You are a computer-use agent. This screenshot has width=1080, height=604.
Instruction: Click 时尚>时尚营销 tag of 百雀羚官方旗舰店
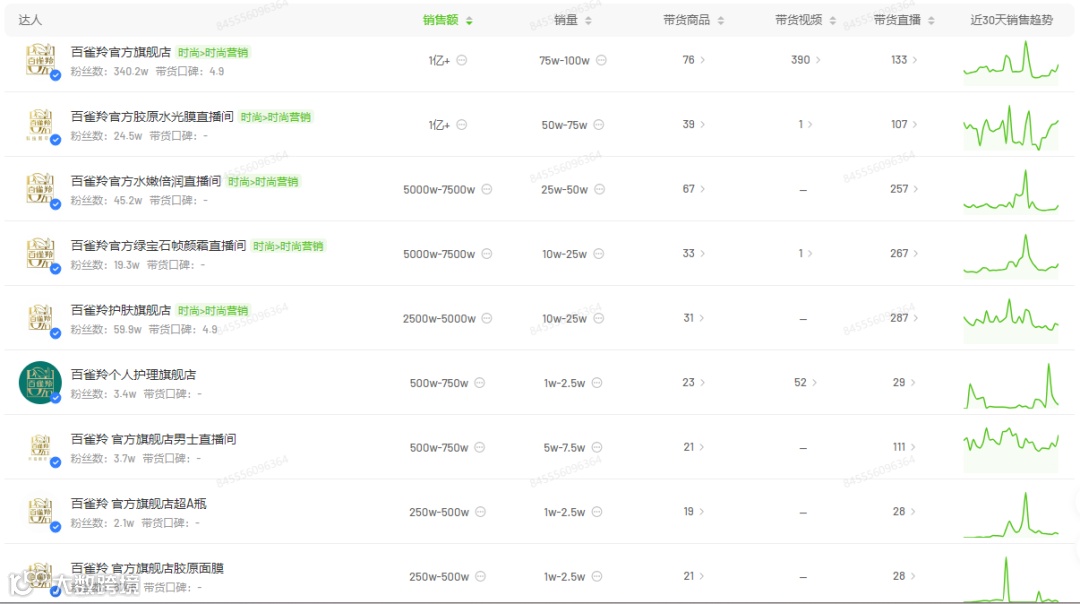tap(213, 52)
